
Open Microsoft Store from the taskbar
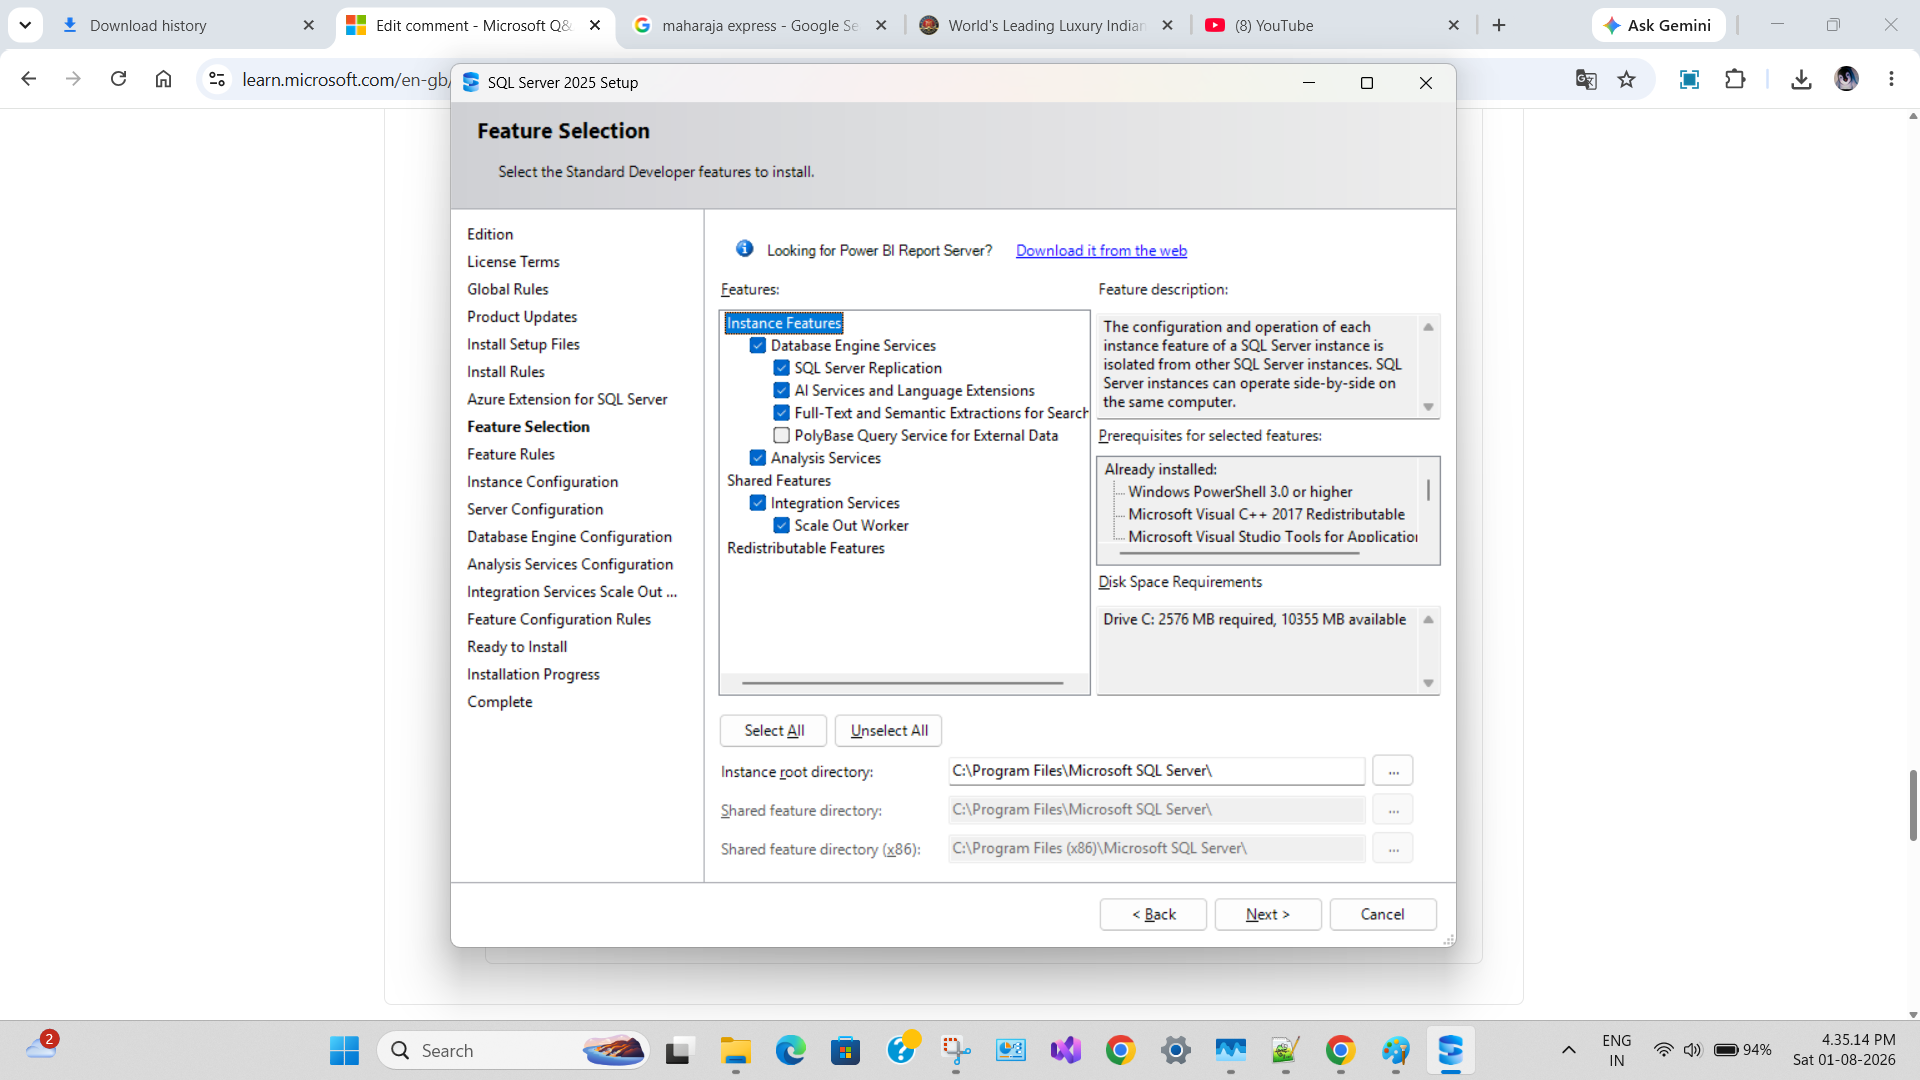tap(845, 1051)
